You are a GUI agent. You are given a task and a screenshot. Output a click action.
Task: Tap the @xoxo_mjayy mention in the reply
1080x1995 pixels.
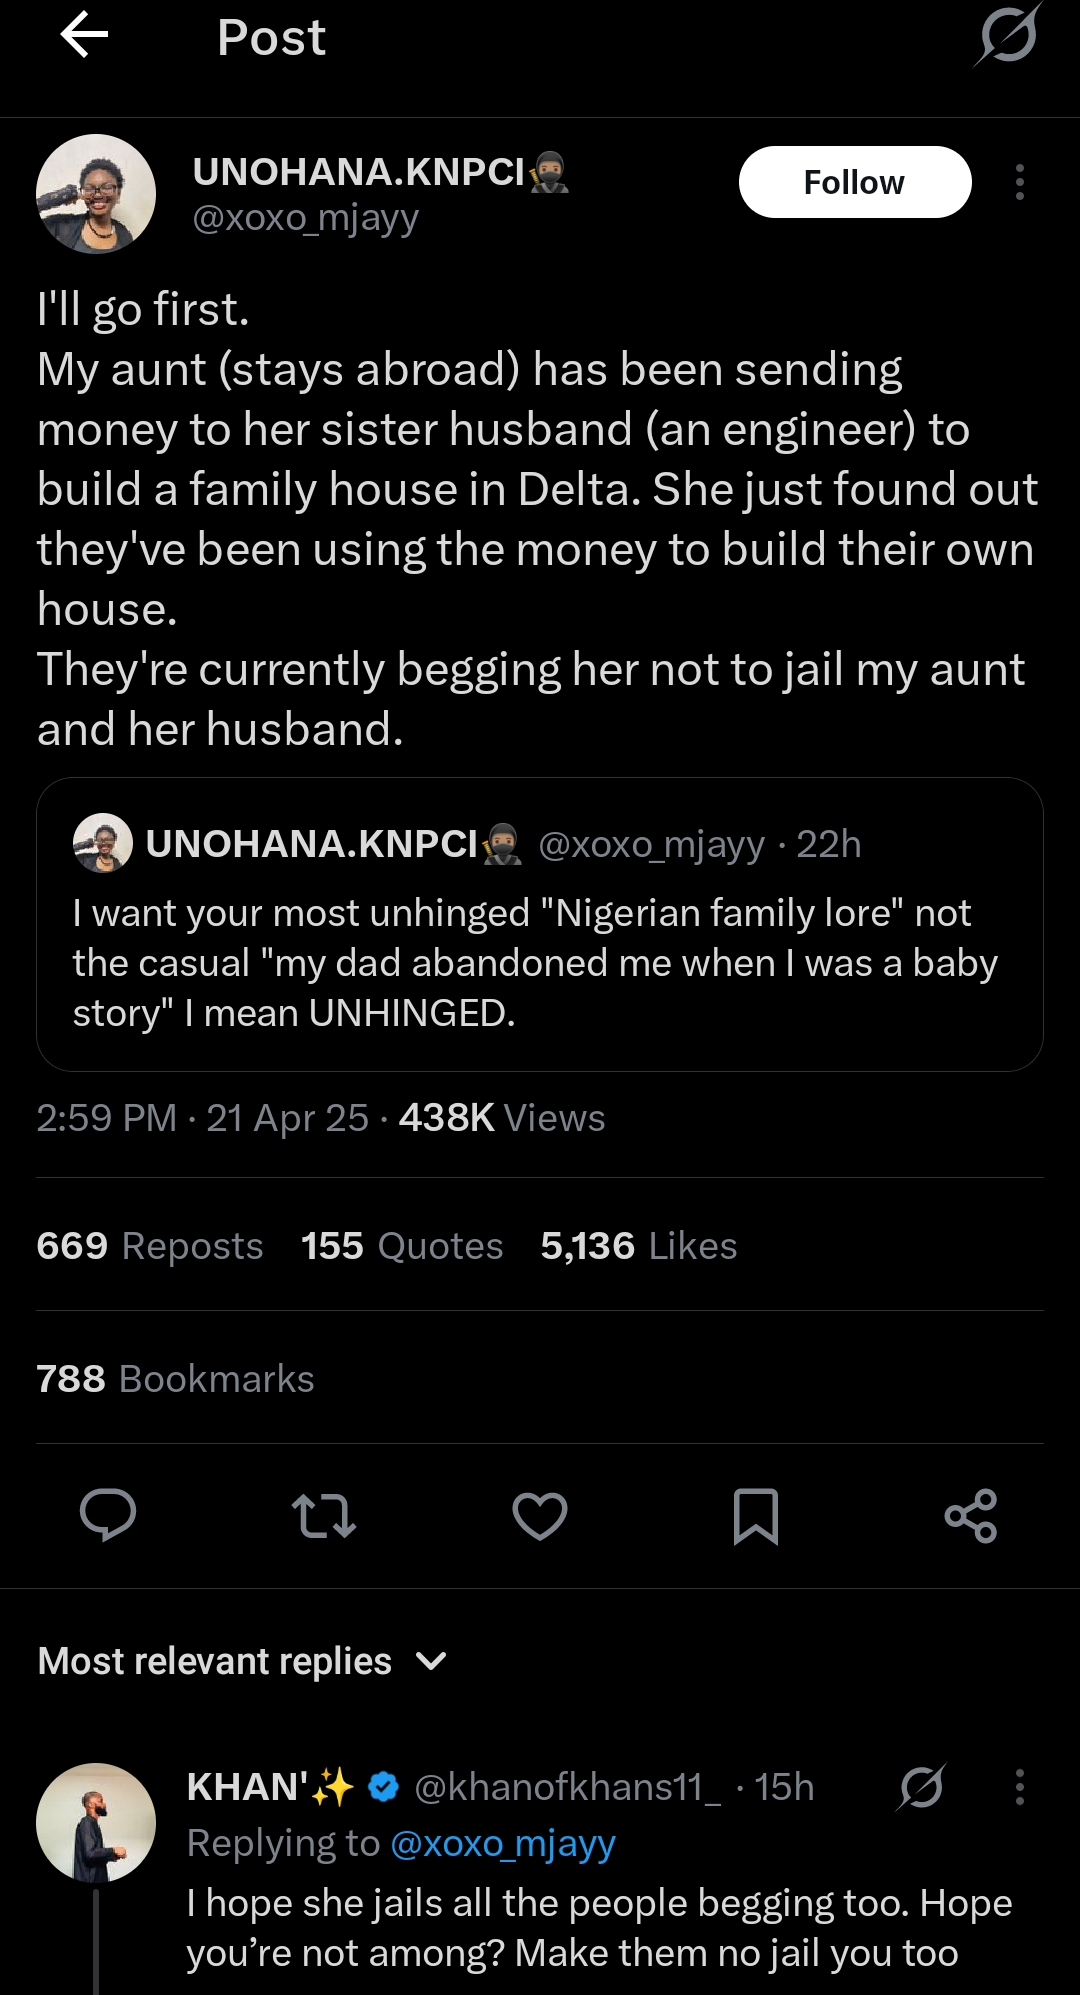point(502,1843)
